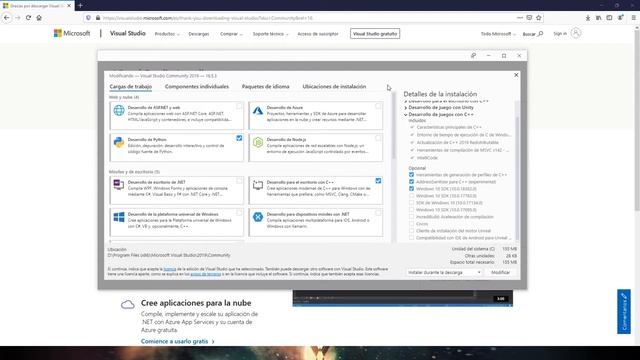The width and height of the screenshot is (640, 360).
Task: Click the dispositivos móviles con .NET Xamarin icon
Action: coord(258,217)
